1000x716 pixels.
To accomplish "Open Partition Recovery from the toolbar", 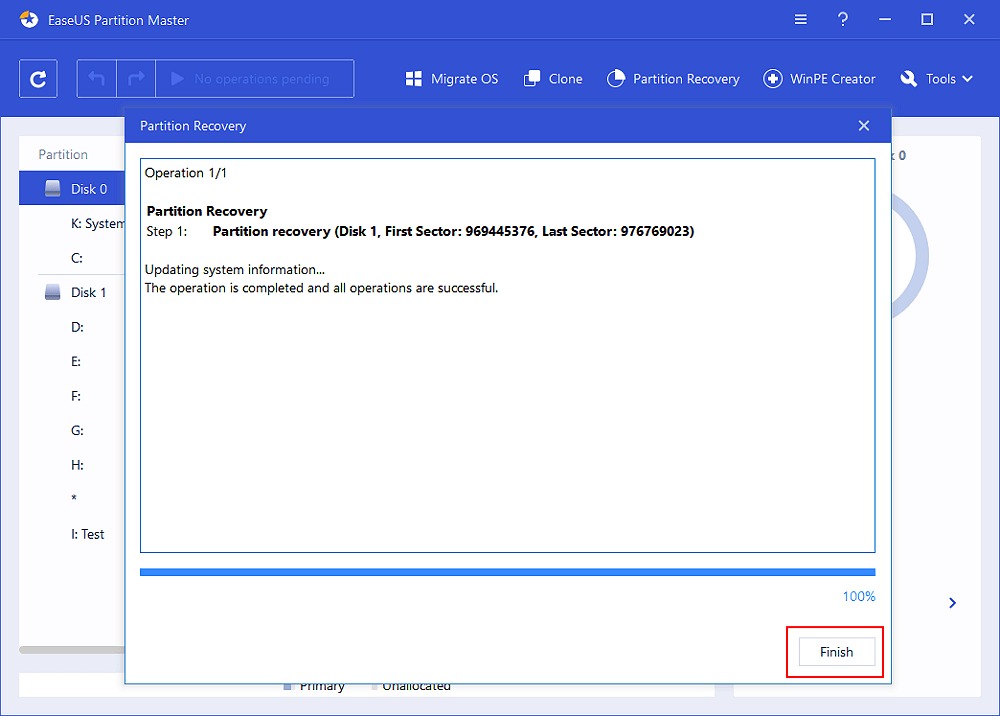I will click(x=673, y=79).
